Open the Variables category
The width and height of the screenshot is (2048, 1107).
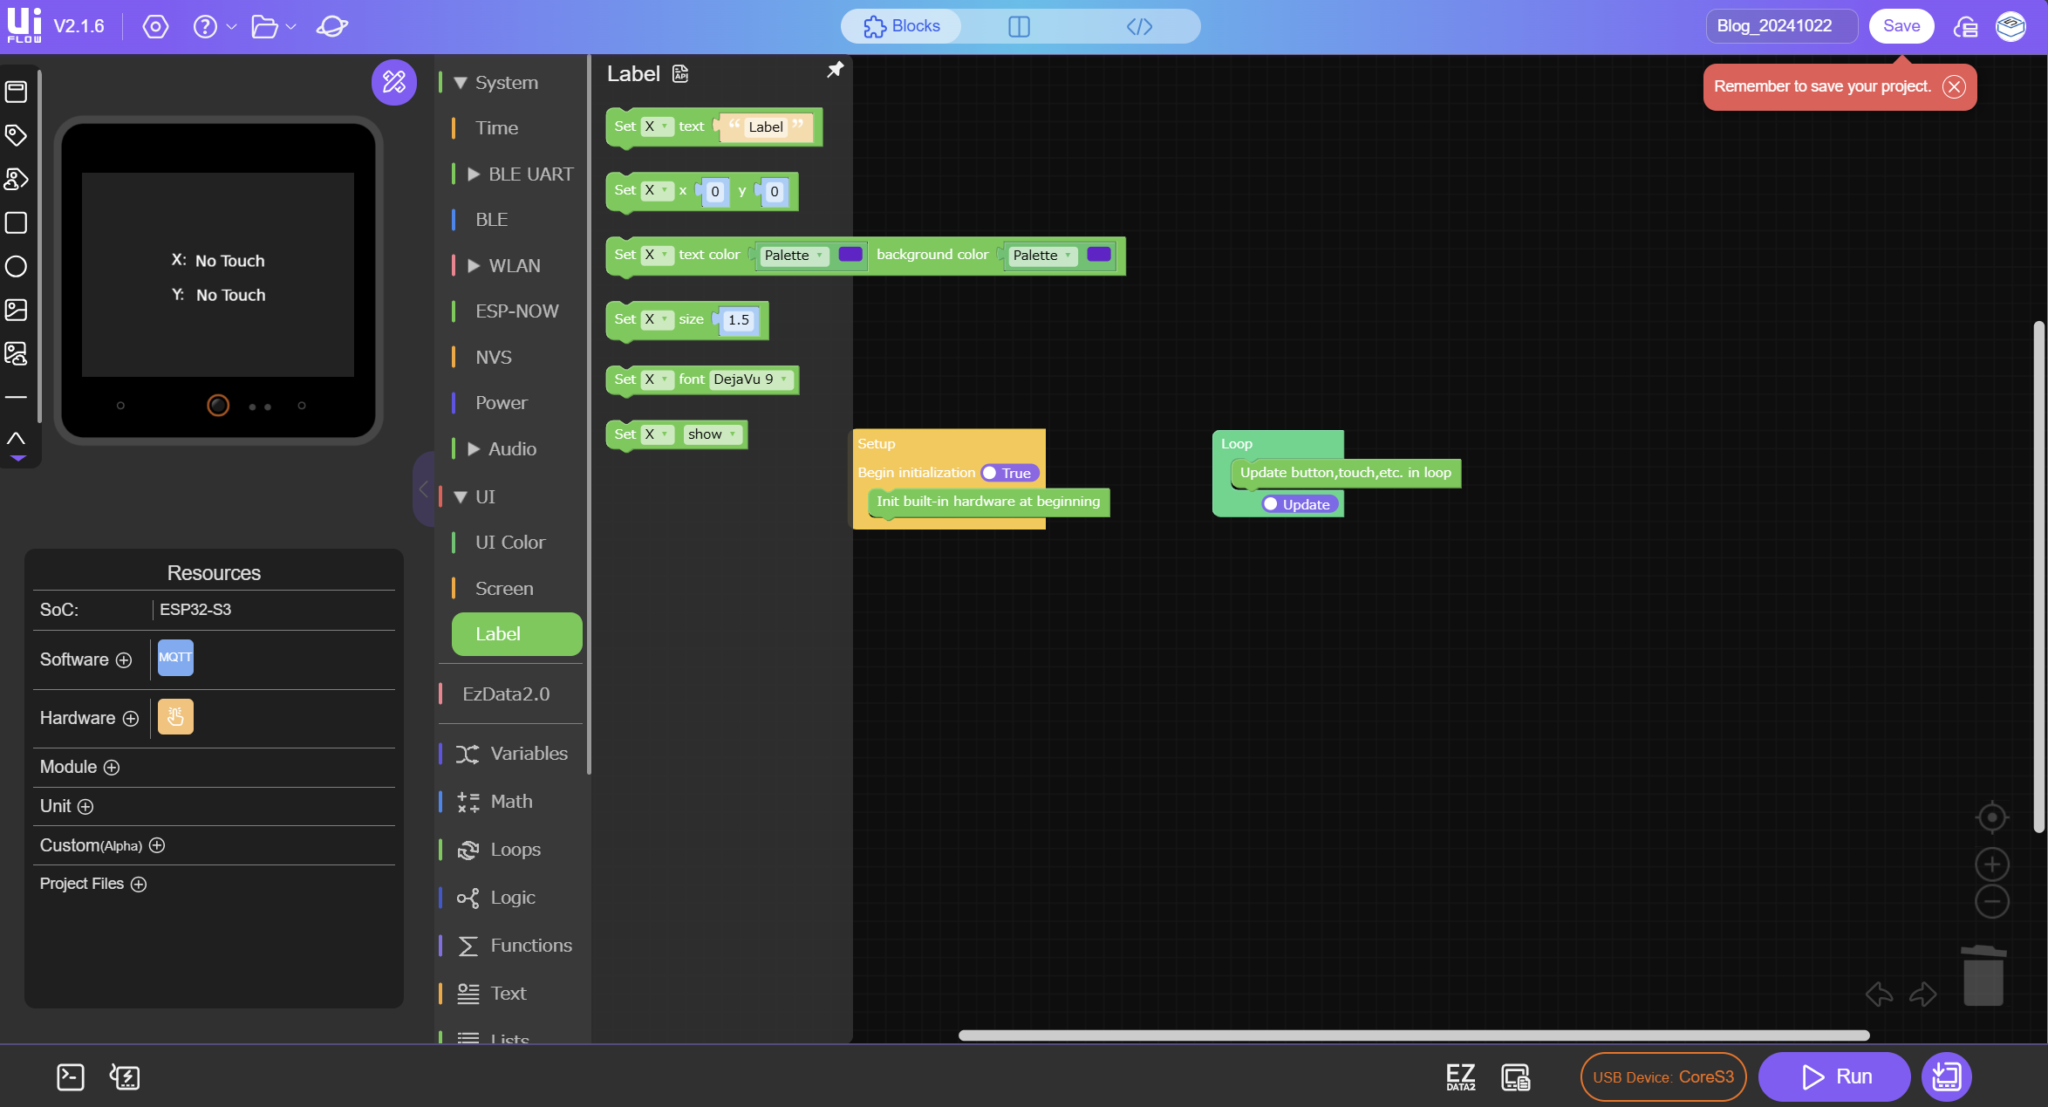coord(527,753)
